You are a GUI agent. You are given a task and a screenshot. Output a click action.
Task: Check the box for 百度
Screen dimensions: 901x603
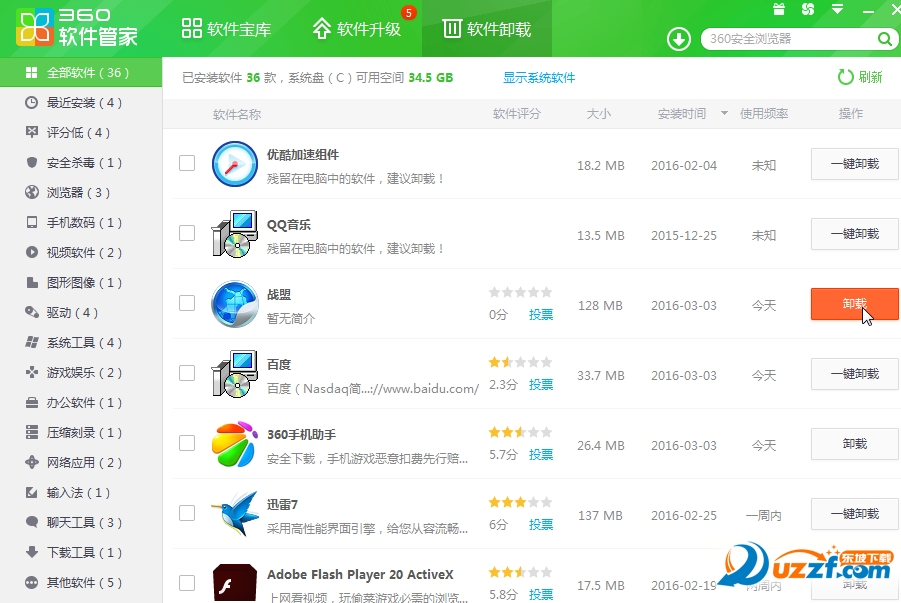pos(187,373)
